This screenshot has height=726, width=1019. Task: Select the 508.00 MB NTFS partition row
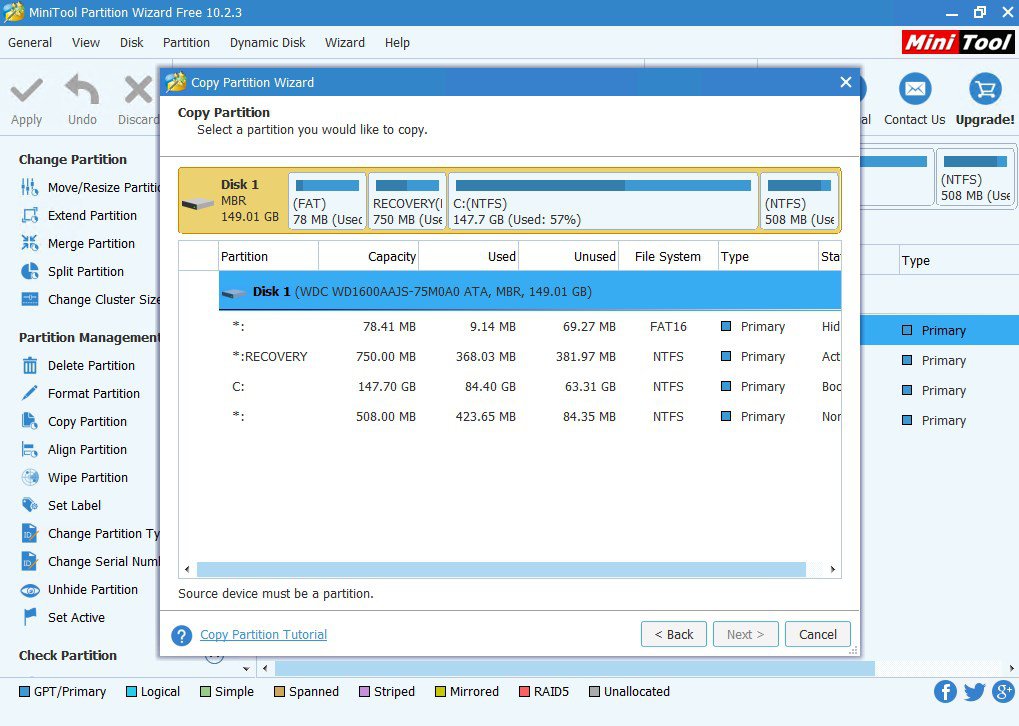coord(530,416)
